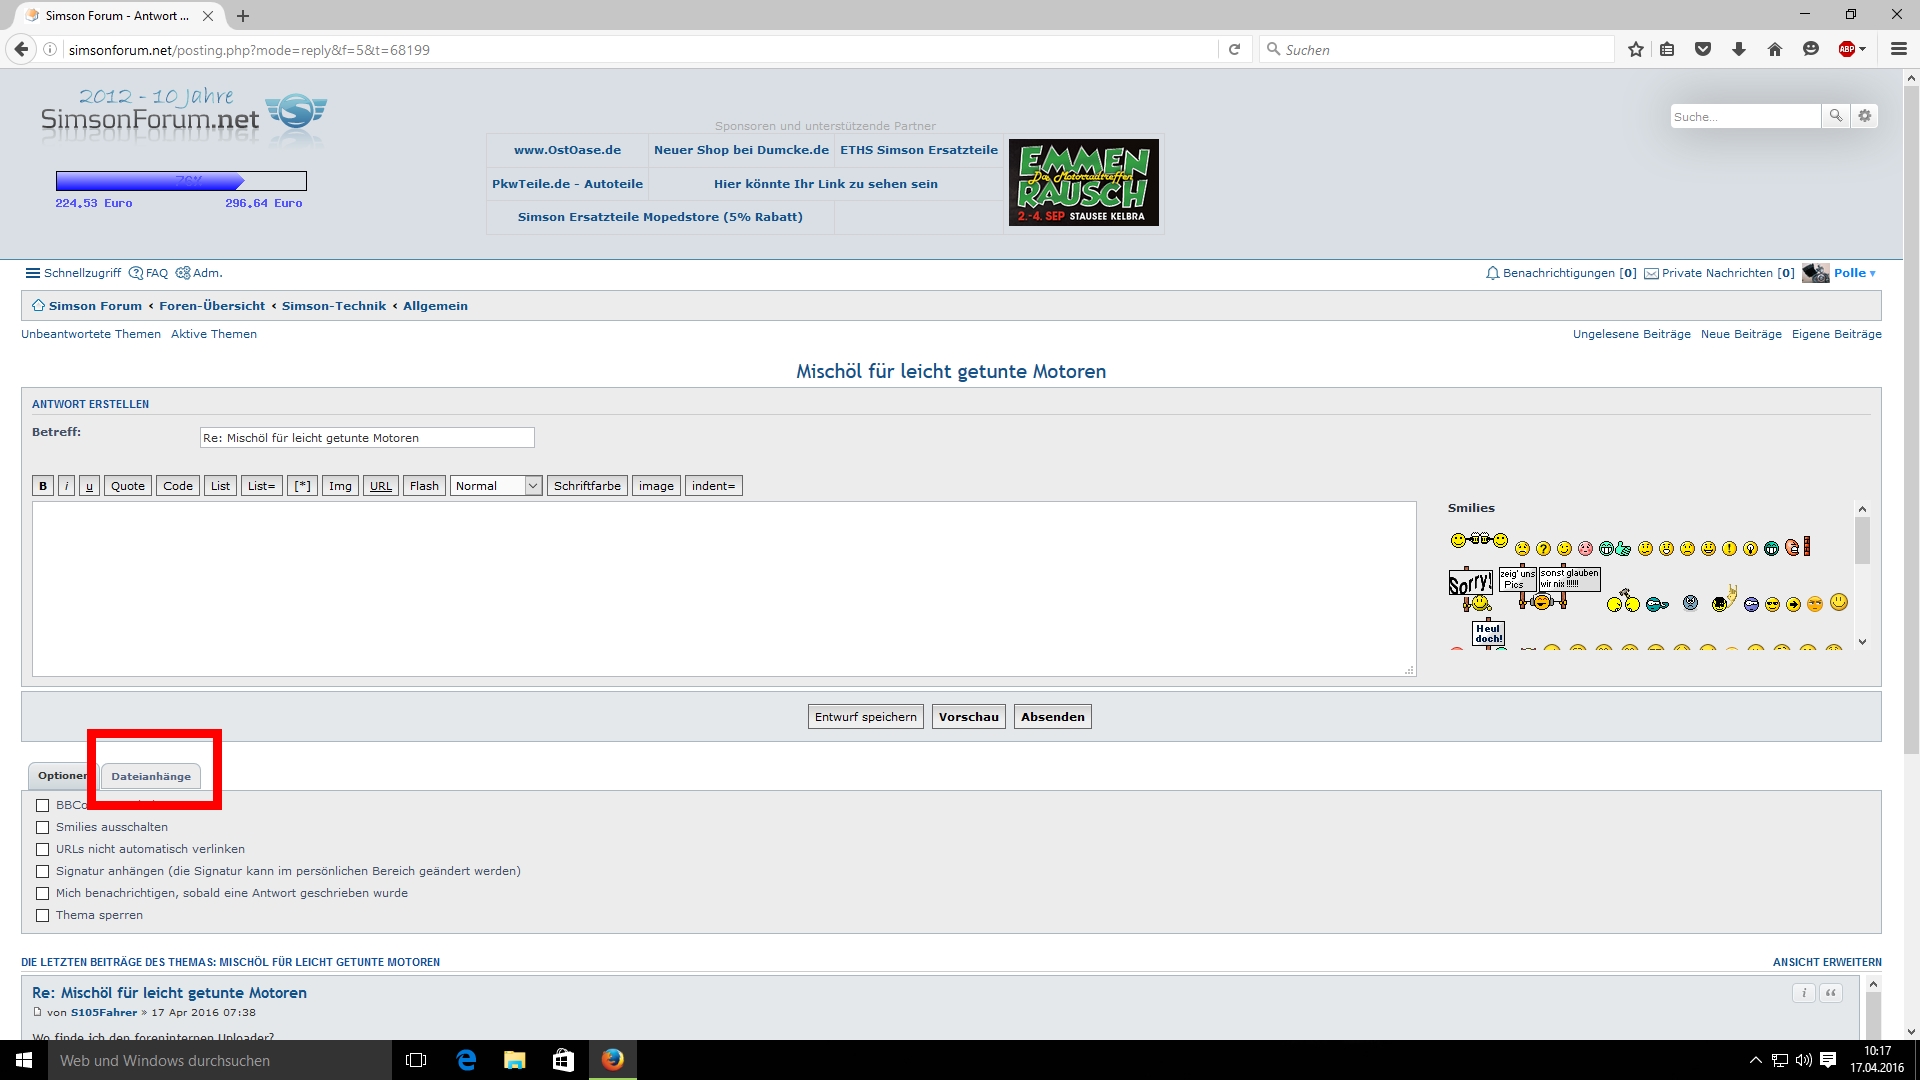Open the bookmarks list icon
Viewport: 1920px width, 1080px height.
pyautogui.click(x=1667, y=49)
